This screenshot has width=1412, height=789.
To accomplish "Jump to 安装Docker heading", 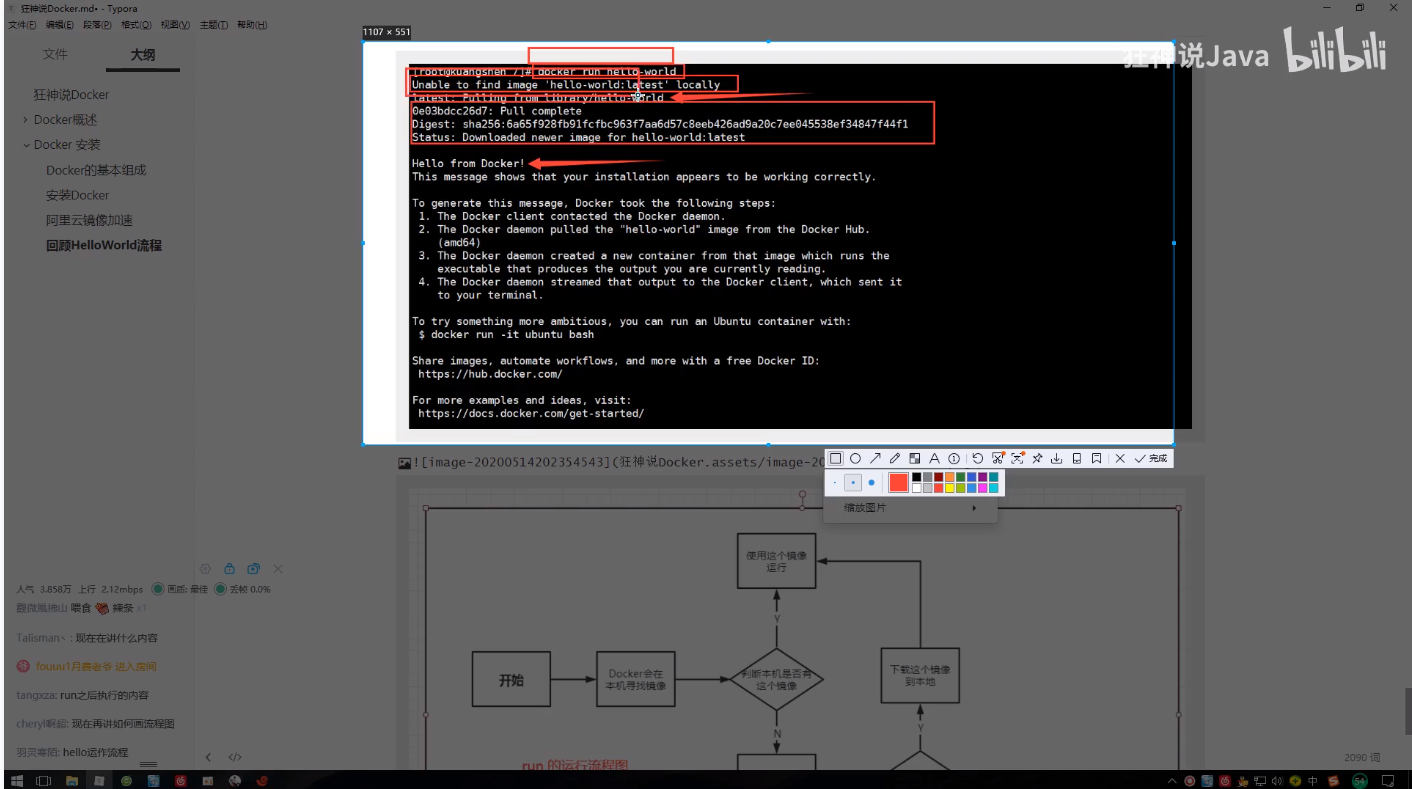I will coord(77,195).
